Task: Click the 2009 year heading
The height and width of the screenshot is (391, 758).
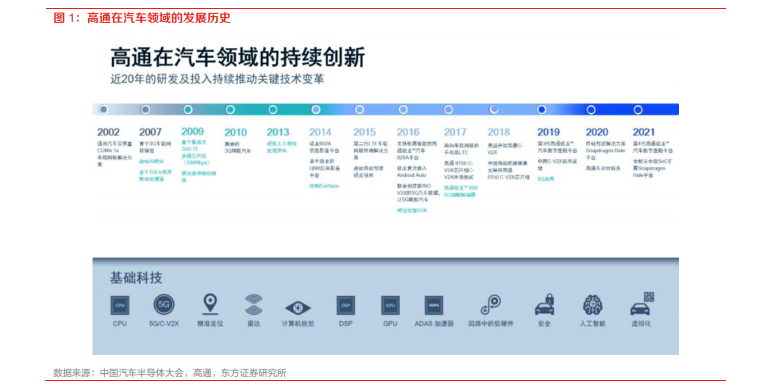Action: pos(192,131)
